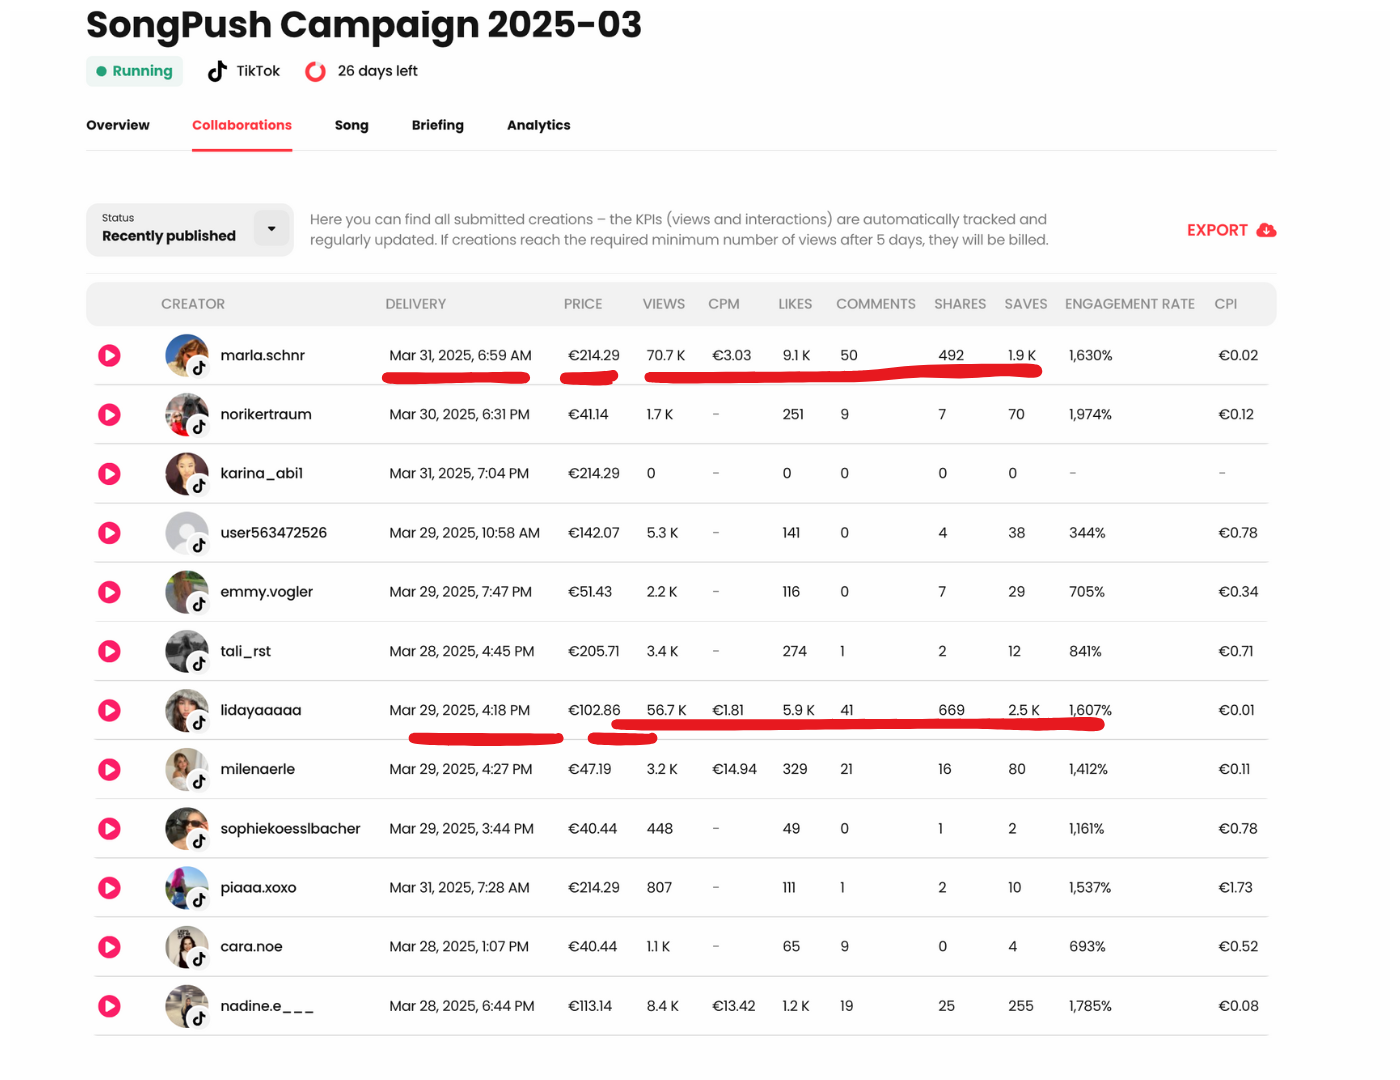Play tali_rst's video creation
The height and width of the screenshot is (1080, 1400).
coord(110,651)
